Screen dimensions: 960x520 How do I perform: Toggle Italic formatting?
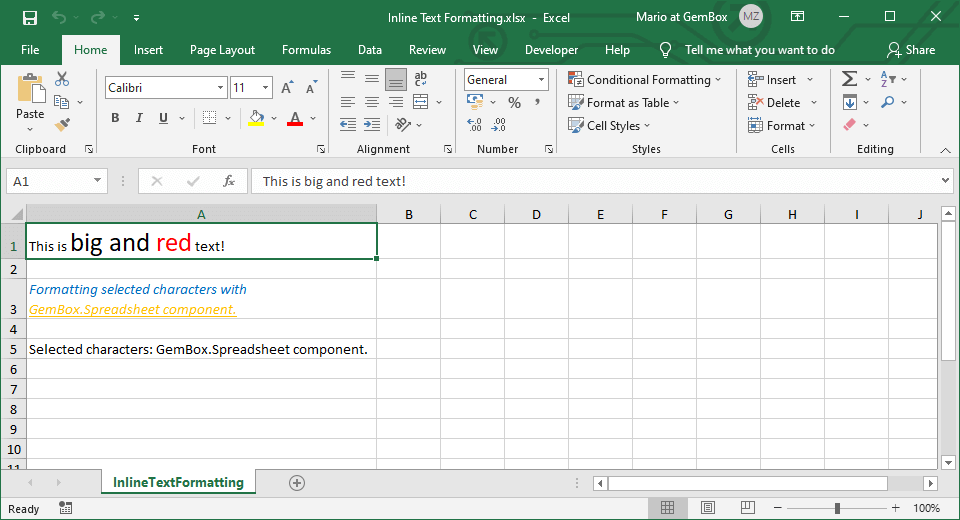pos(139,118)
